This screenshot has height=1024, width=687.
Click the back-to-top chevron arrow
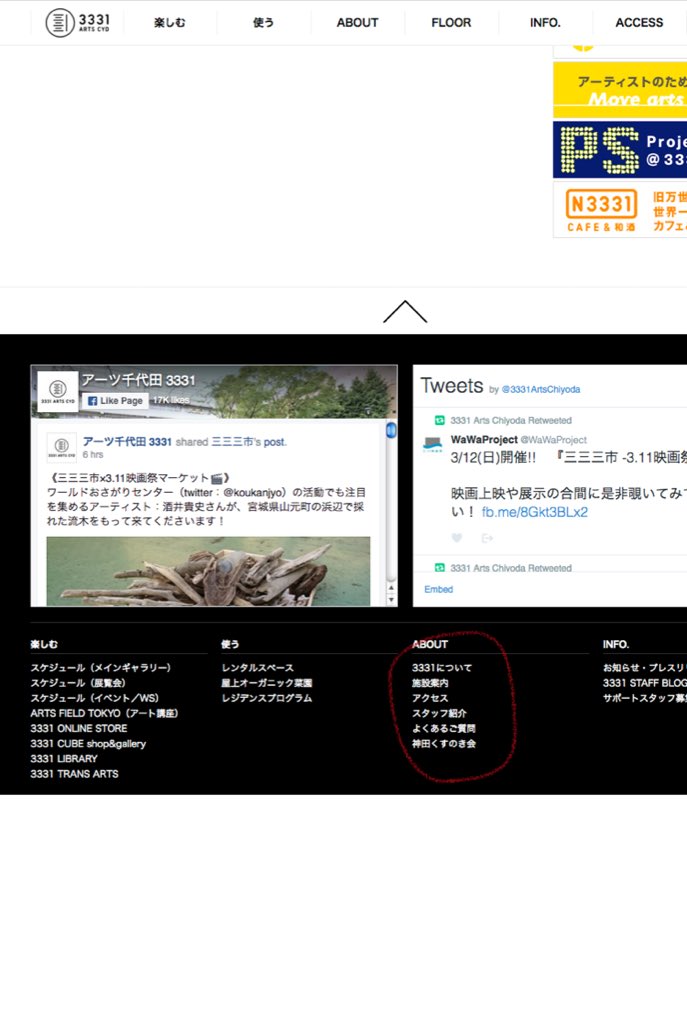(x=405, y=312)
